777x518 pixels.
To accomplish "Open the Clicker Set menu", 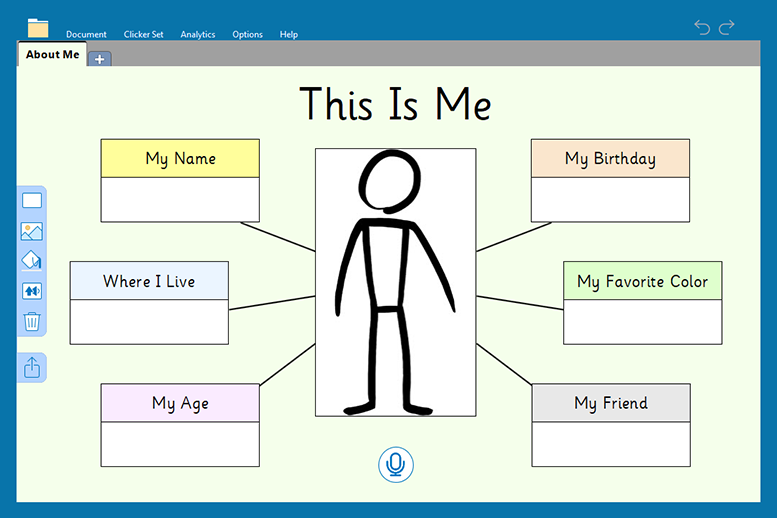I will point(143,34).
